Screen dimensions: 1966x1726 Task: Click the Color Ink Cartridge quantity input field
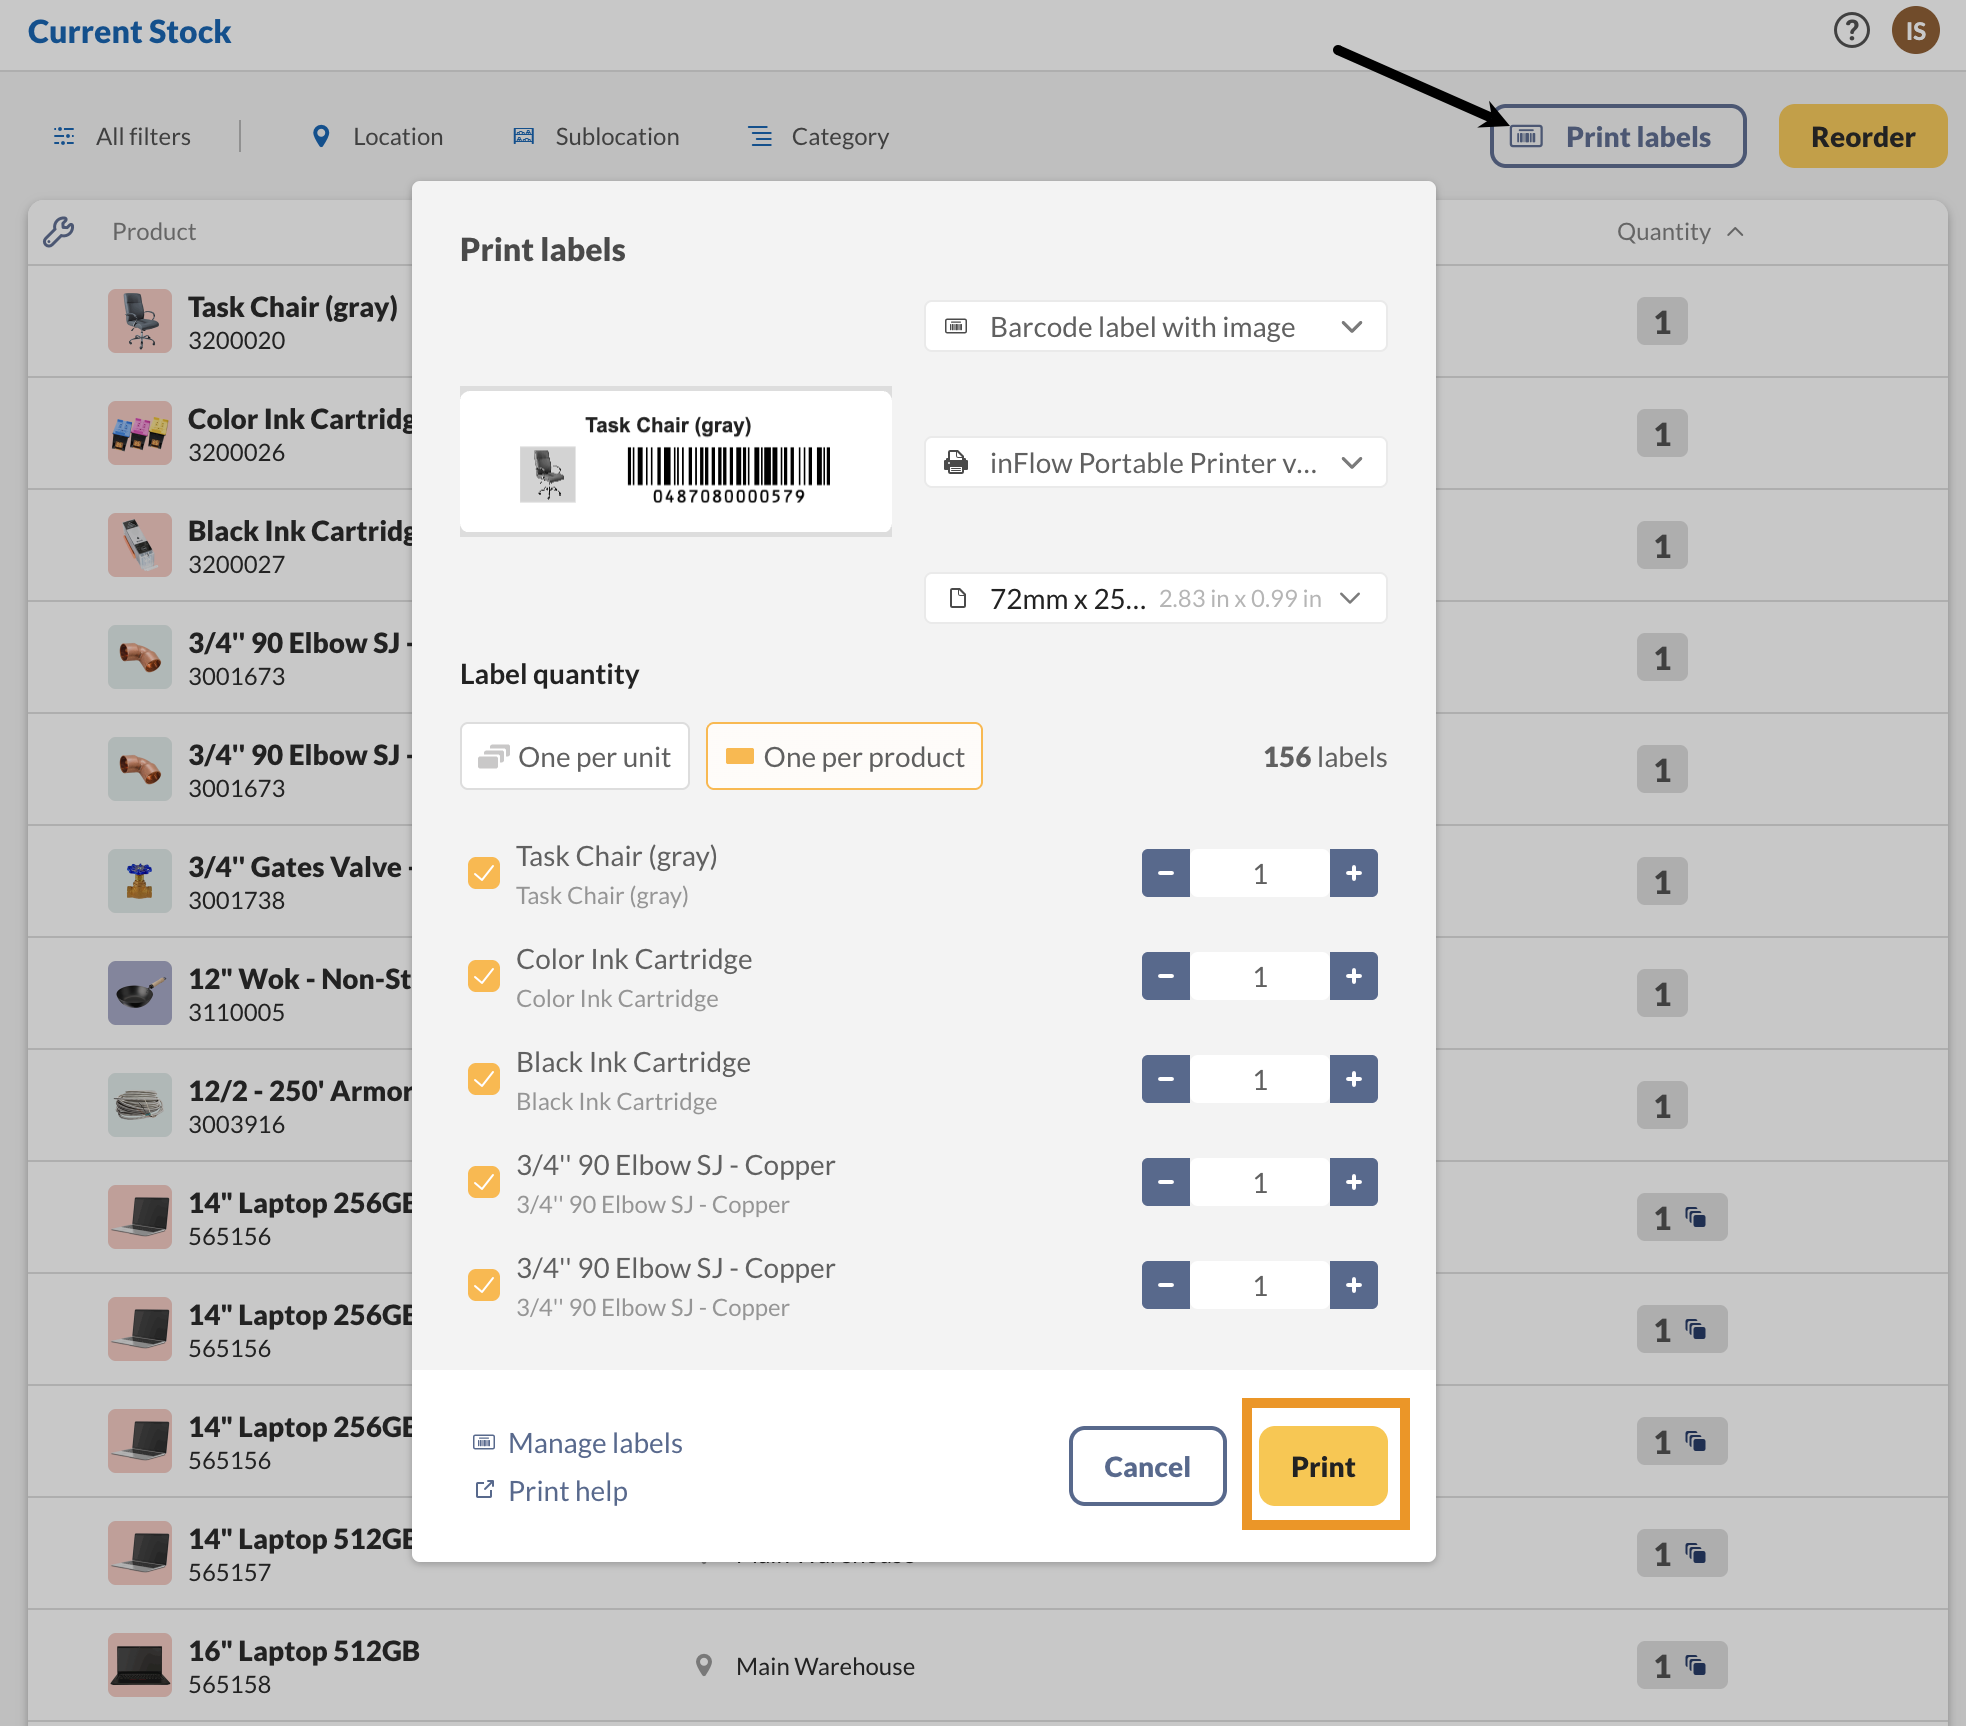click(x=1259, y=976)
